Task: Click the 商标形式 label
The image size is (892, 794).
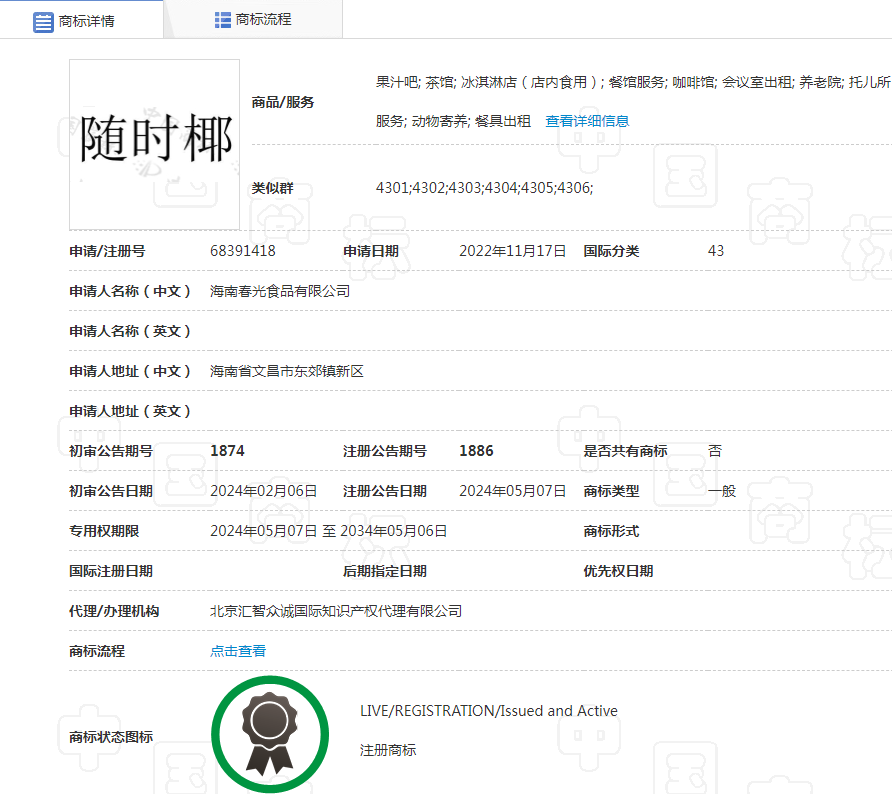Action: (611, 531)
